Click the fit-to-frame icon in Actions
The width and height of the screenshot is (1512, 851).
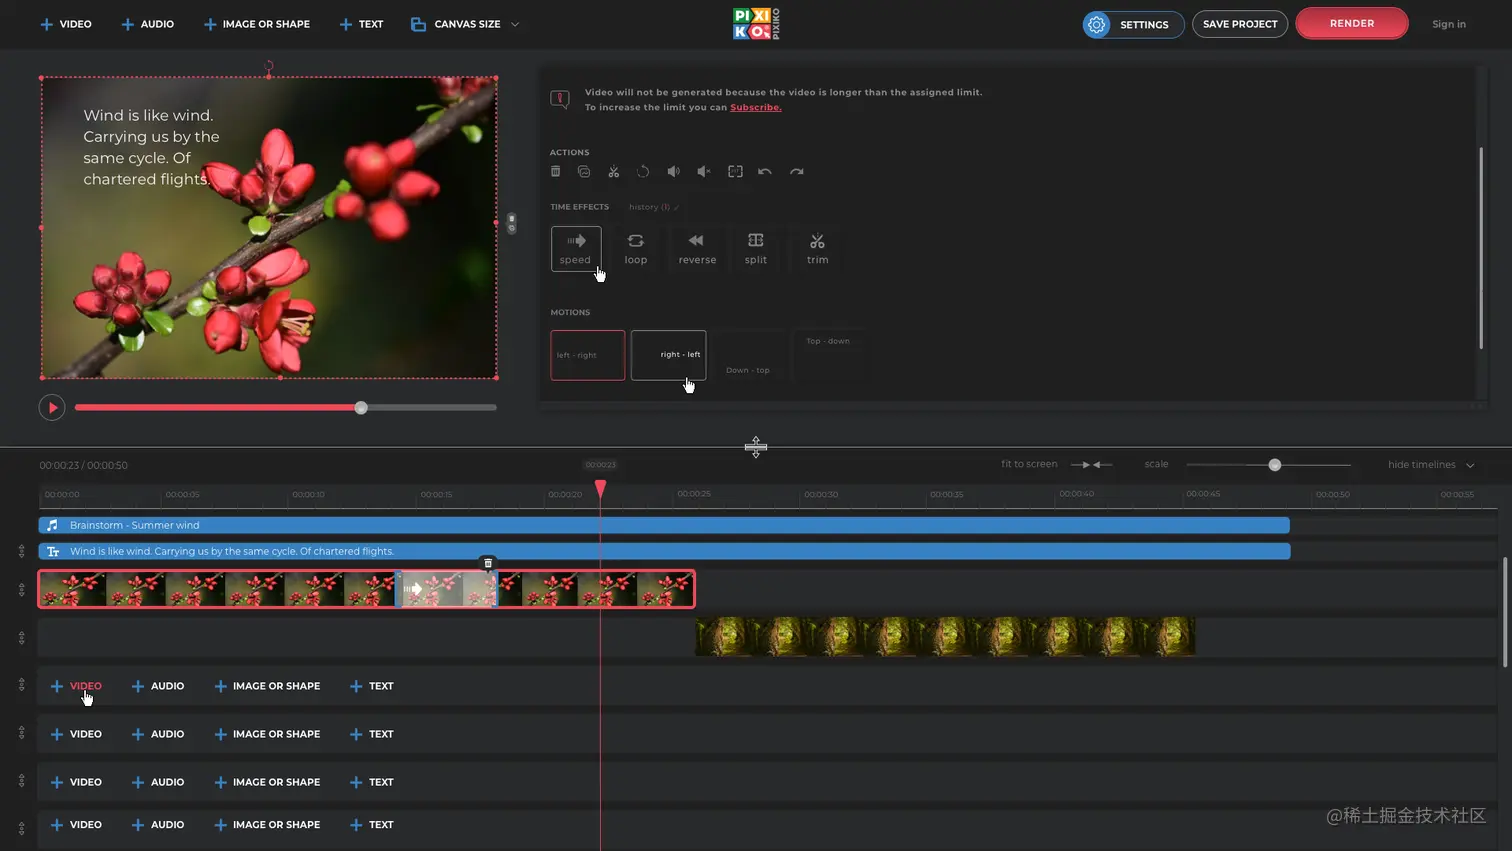point(735,171)
